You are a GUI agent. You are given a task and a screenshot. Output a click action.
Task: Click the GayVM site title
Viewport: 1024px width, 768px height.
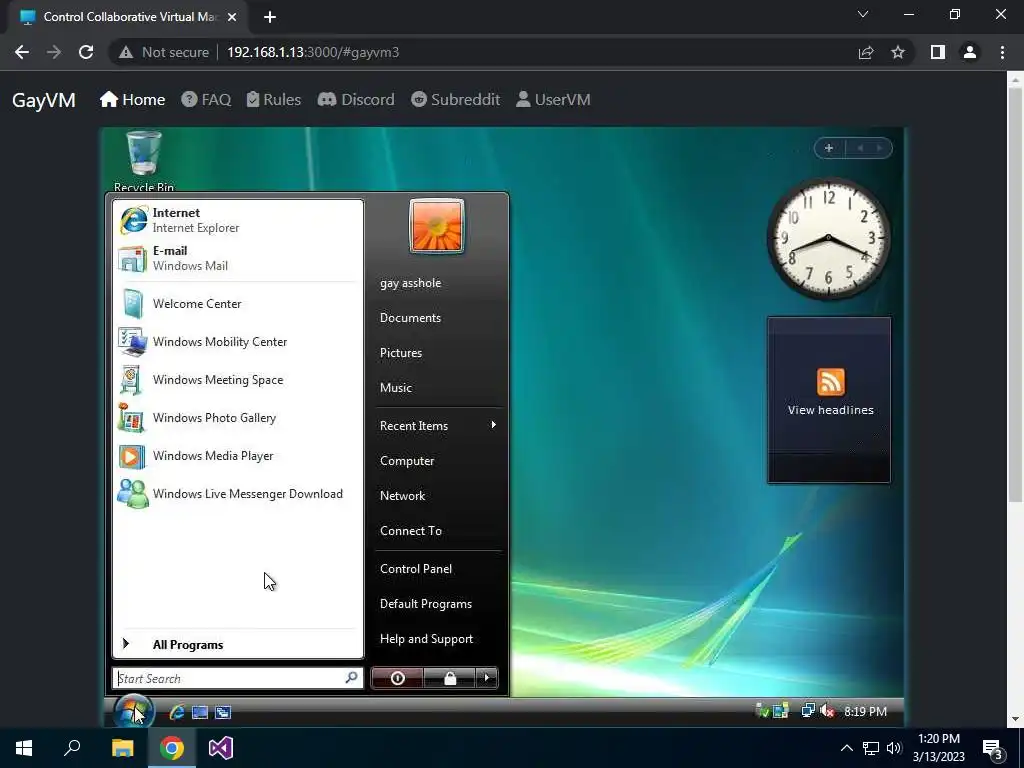pos(44,100)
